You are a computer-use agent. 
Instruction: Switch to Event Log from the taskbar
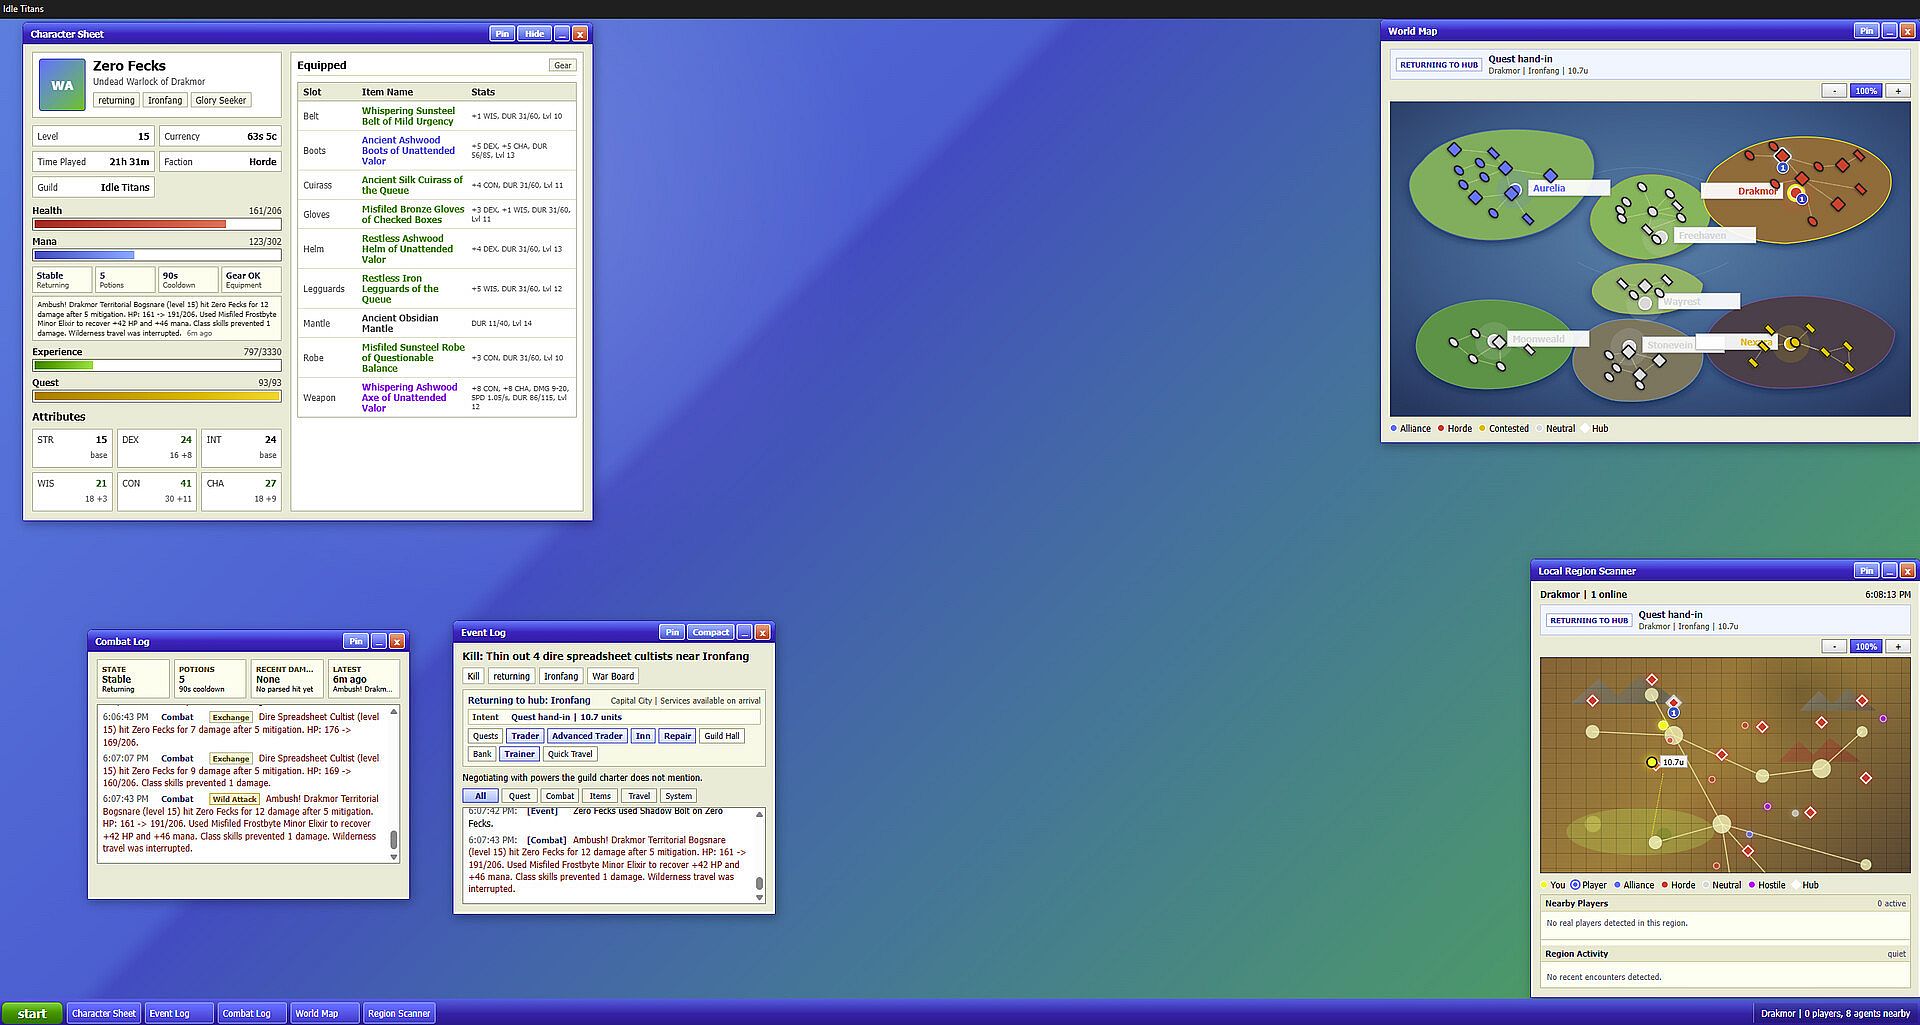180,1013
